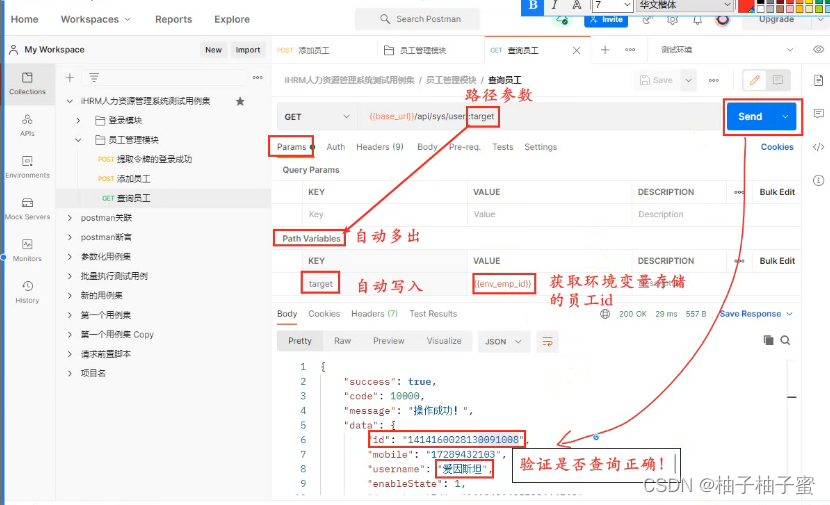
Task: Open the Workspaces dropdown
Action: (x=96, y=19)
